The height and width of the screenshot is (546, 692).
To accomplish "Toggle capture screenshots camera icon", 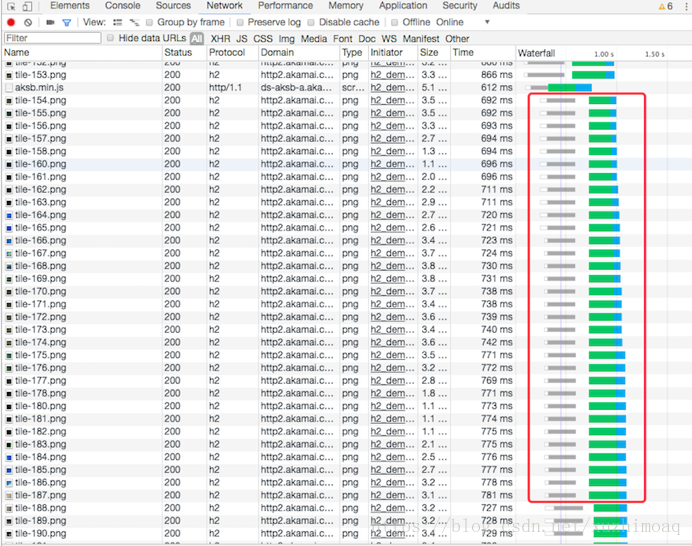I will pos(50,23).
